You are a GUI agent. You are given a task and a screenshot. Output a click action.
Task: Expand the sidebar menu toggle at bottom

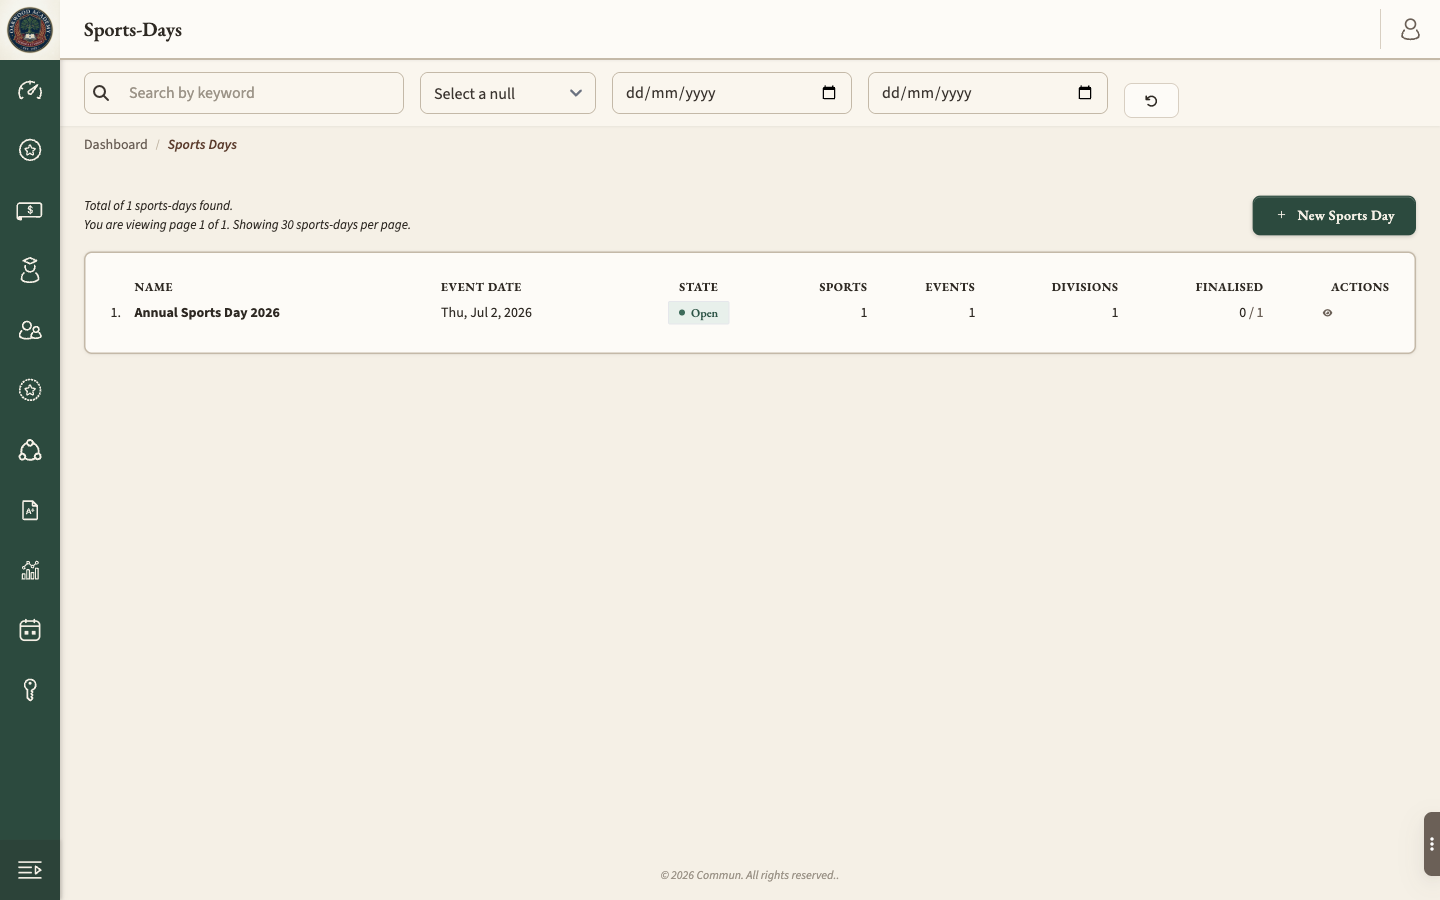coord(30,870)
